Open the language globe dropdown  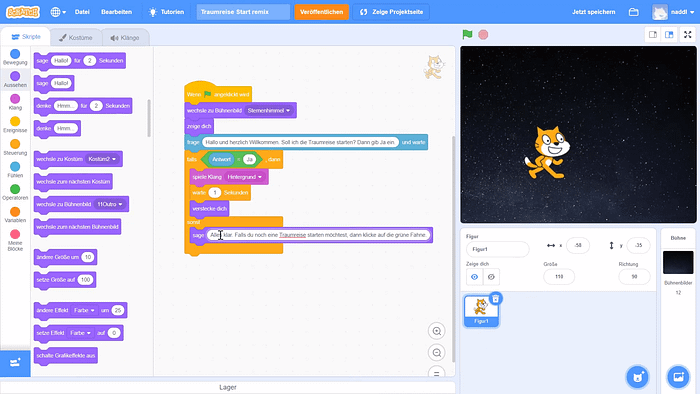point(58,12)
